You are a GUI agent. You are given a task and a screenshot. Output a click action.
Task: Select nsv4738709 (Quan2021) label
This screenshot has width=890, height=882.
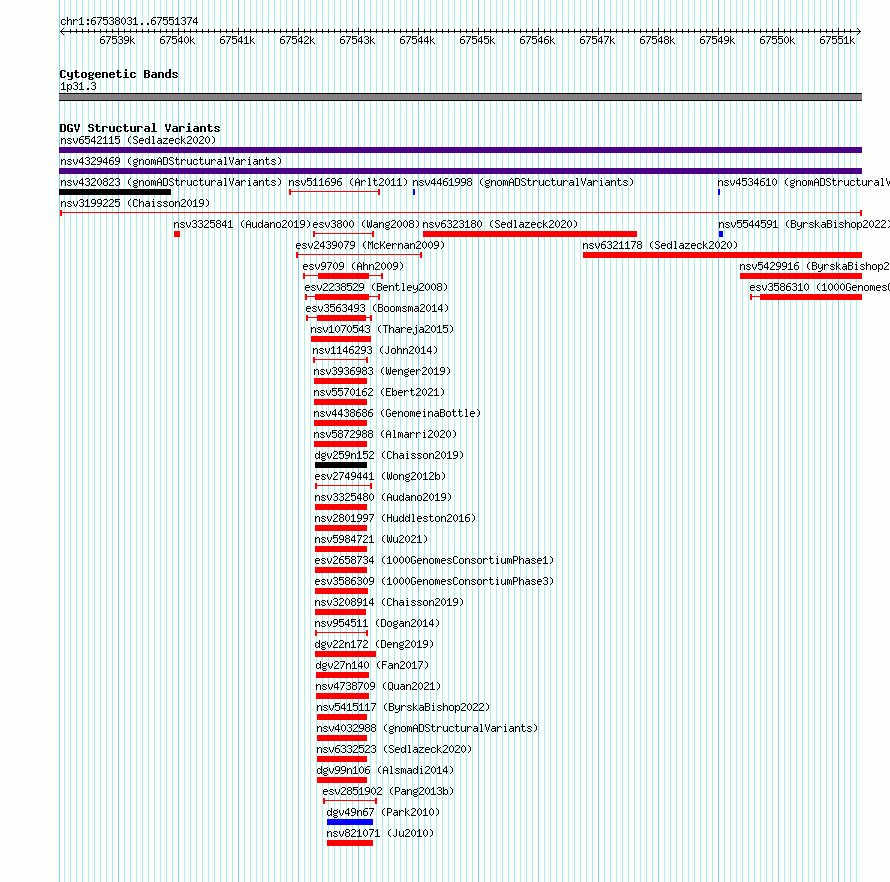tap(379, 686)
